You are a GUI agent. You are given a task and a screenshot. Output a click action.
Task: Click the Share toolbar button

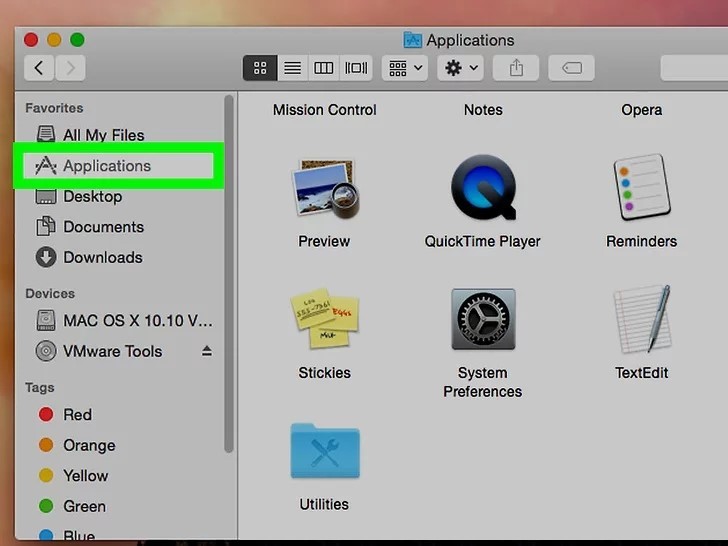click(x=516, y=68)
